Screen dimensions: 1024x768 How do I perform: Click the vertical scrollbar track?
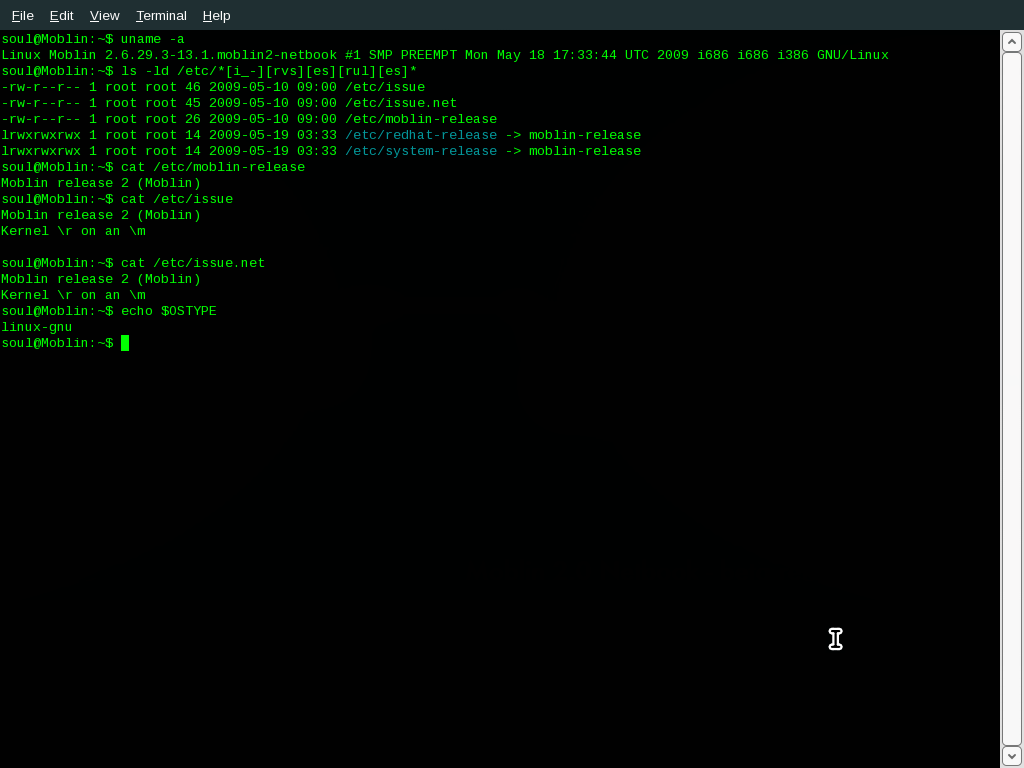(x=1012, y=398)
